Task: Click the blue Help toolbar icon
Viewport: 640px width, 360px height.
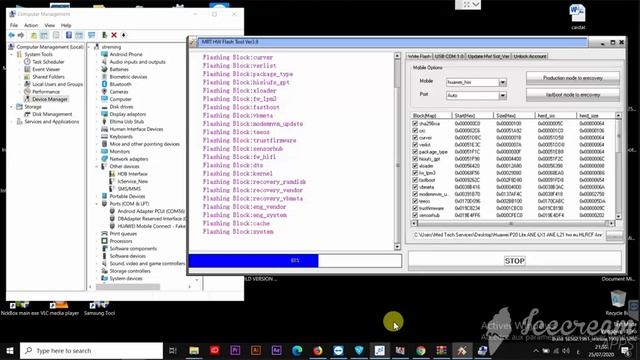Action: pos(69,36)
